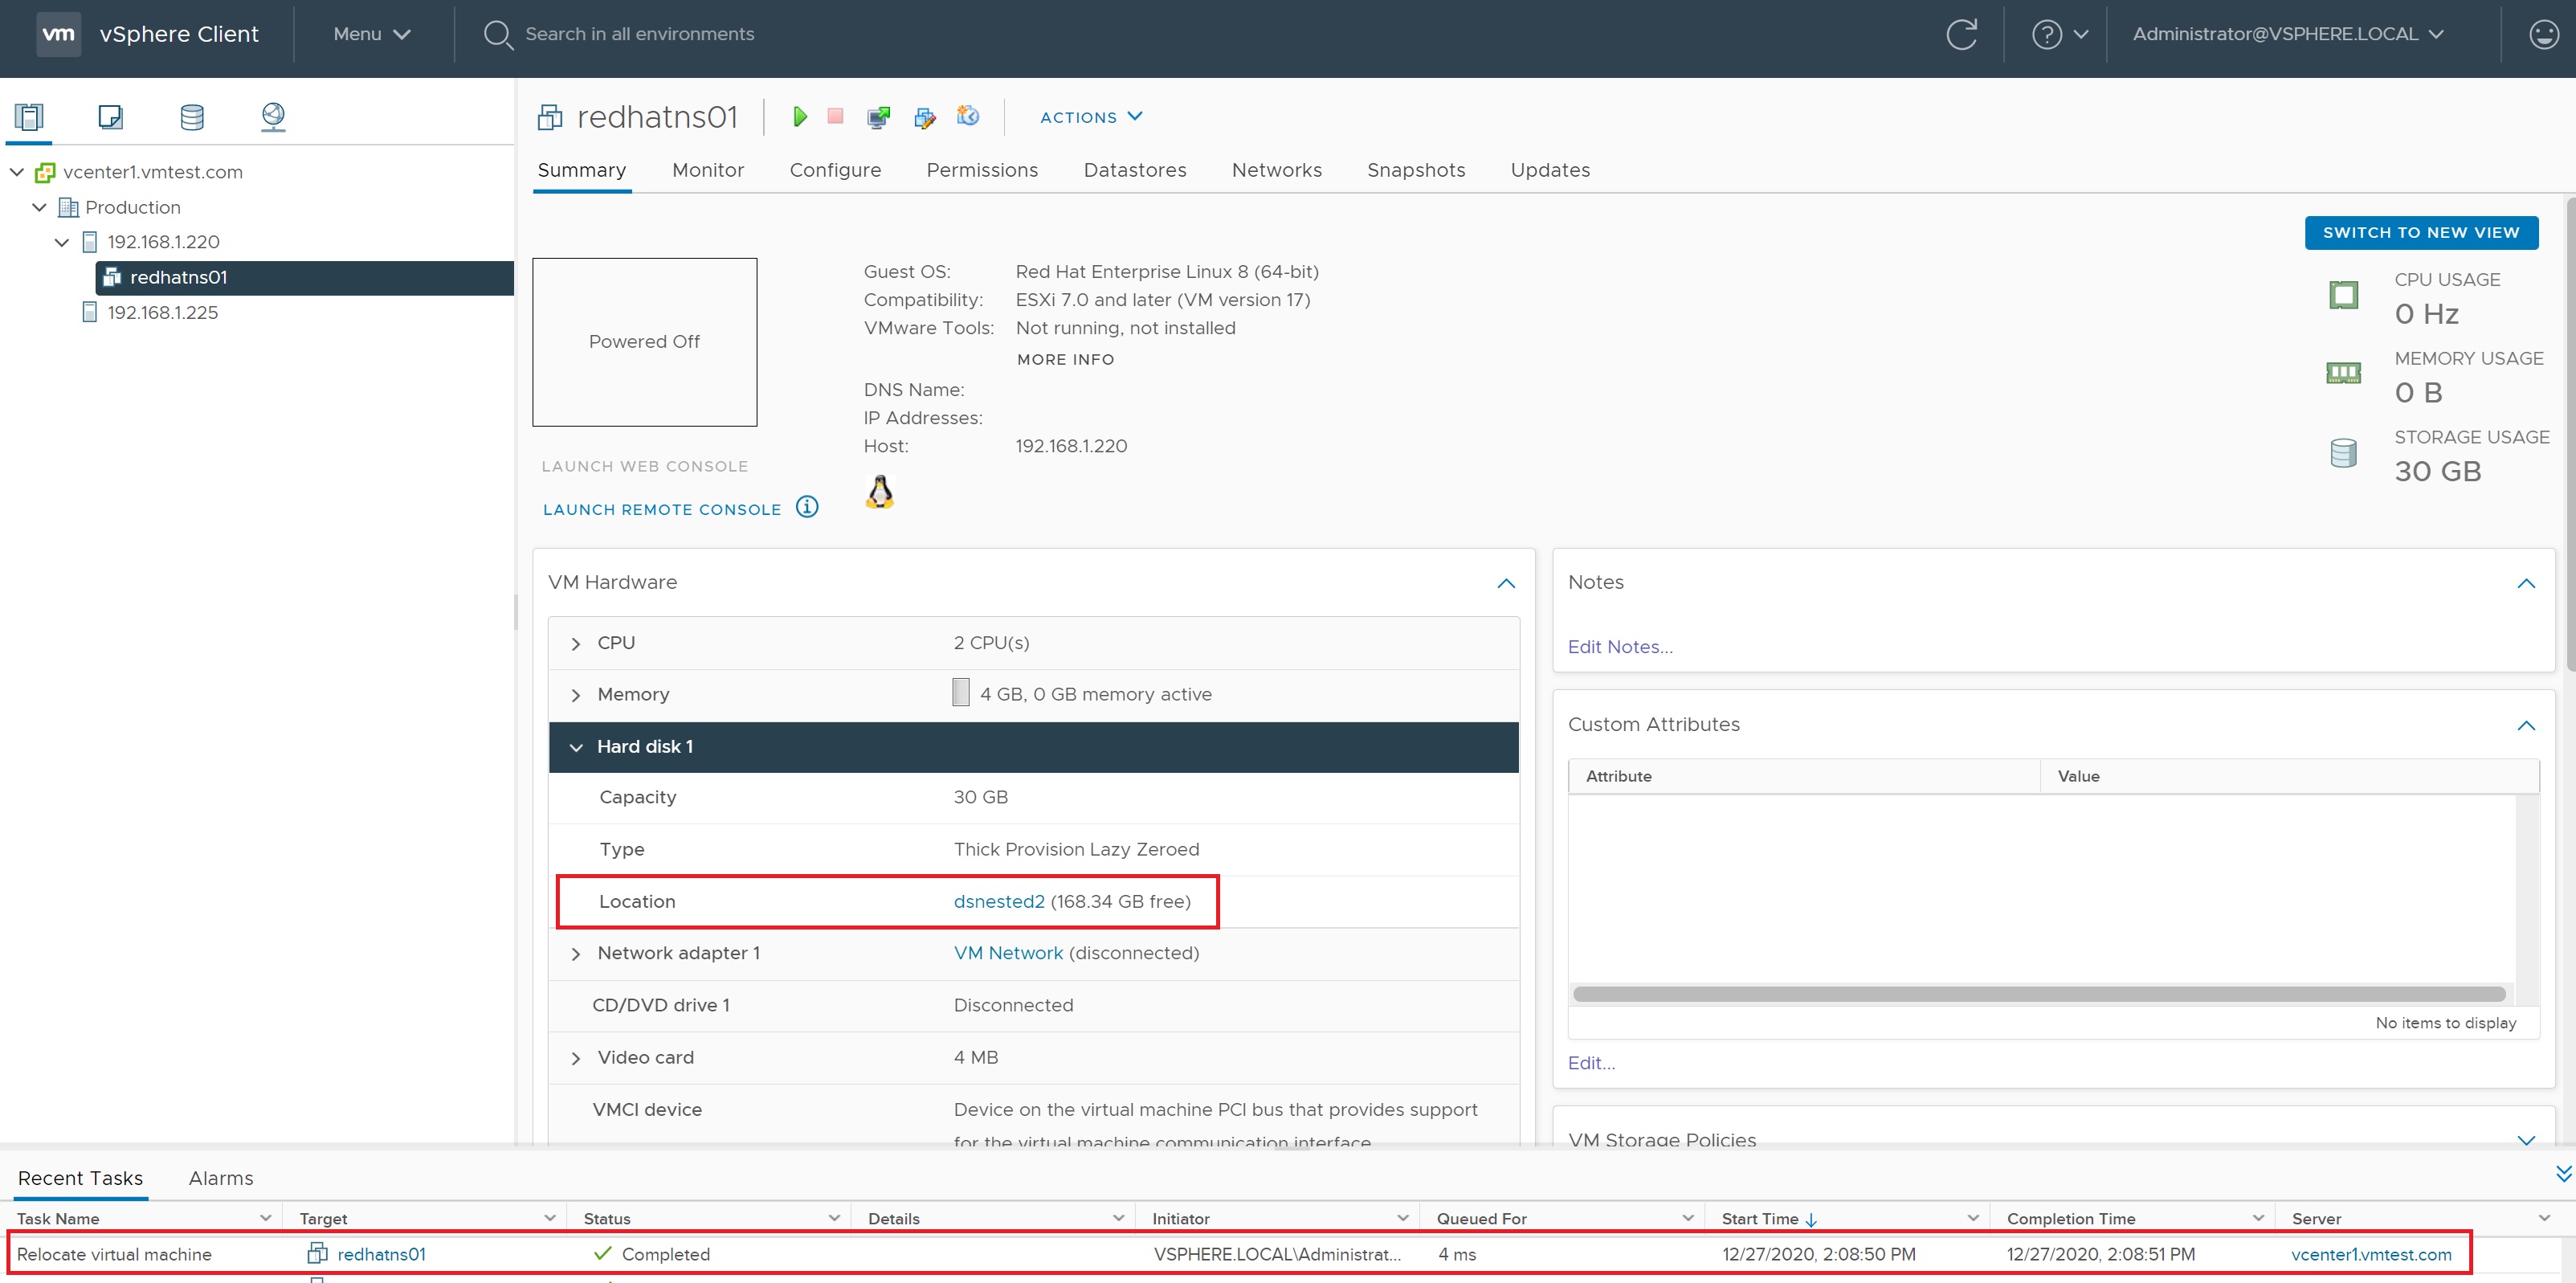2576x1283 pixels.
Task: Collapse the Production datacenter tree node
Action: [x=39, y=207]
